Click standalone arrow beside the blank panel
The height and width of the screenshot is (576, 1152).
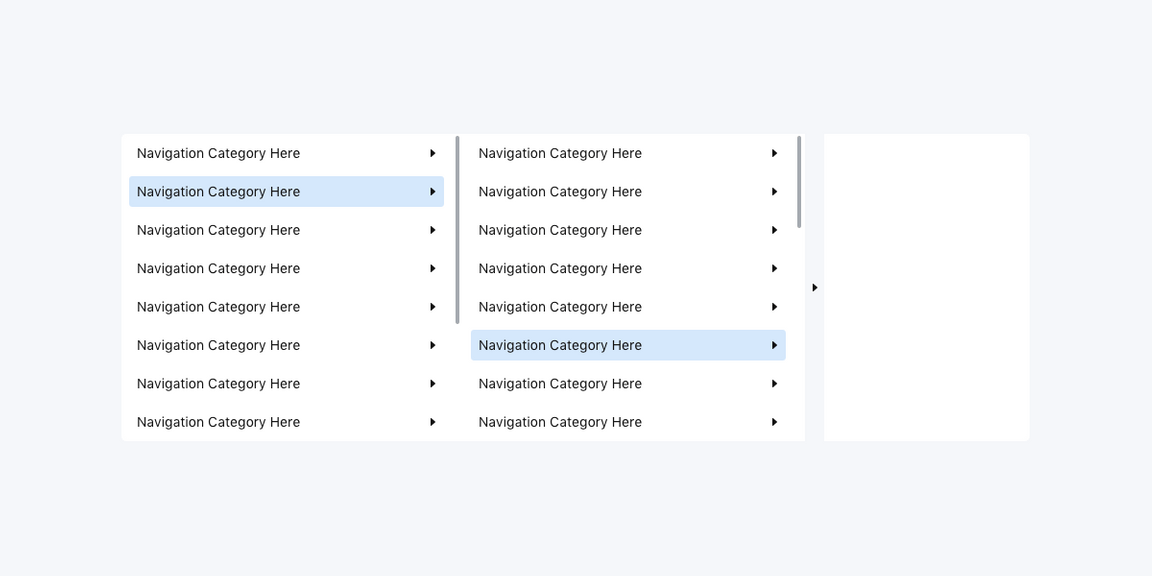[814, 288]
